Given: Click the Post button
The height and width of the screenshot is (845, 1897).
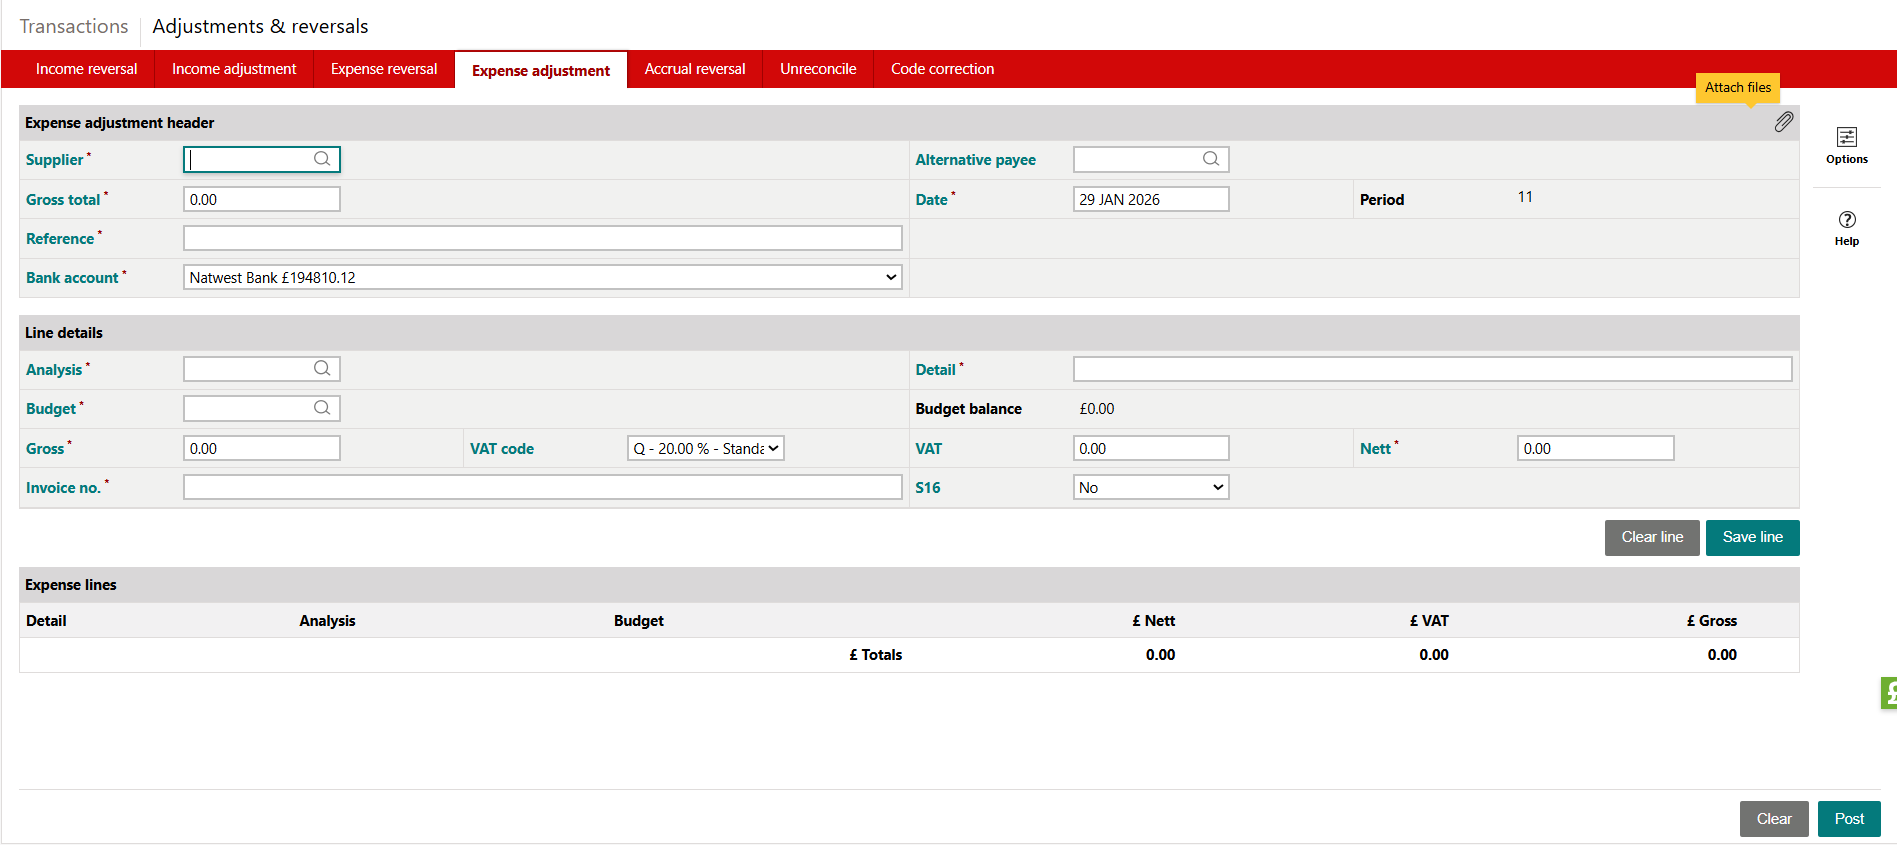Looking at the screenshot, I should click(1849, 819).
